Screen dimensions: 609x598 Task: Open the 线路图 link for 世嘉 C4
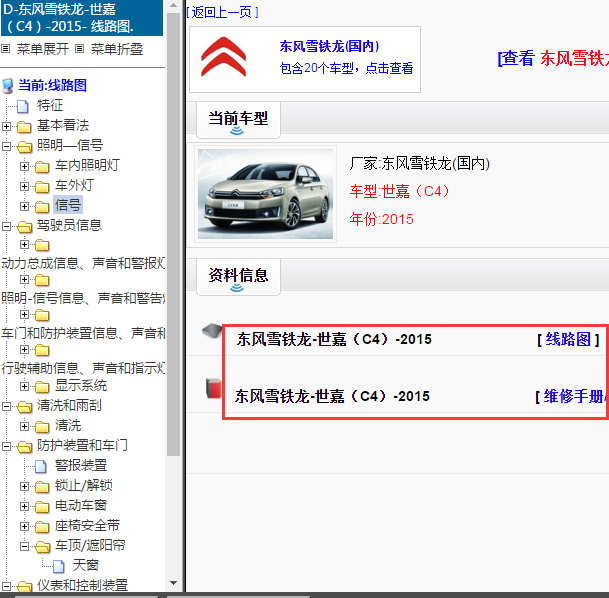(568, 339)
